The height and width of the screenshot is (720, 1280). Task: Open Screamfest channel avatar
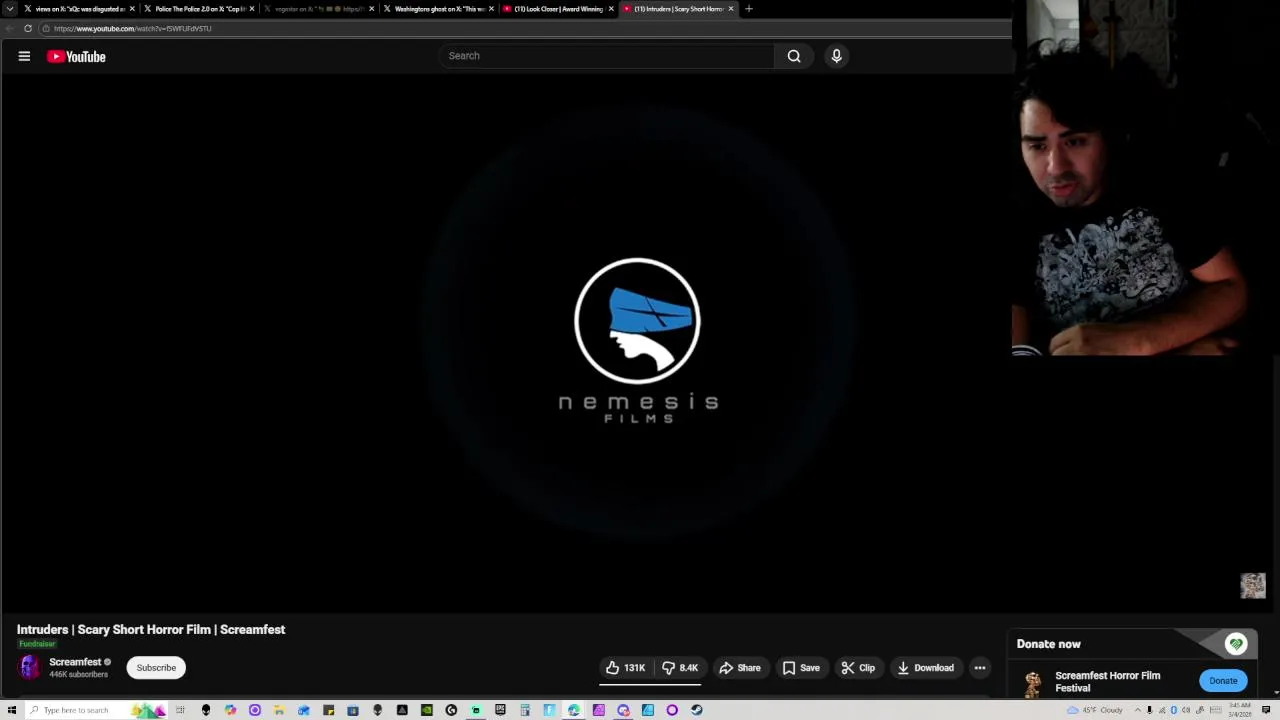(29, 667)
